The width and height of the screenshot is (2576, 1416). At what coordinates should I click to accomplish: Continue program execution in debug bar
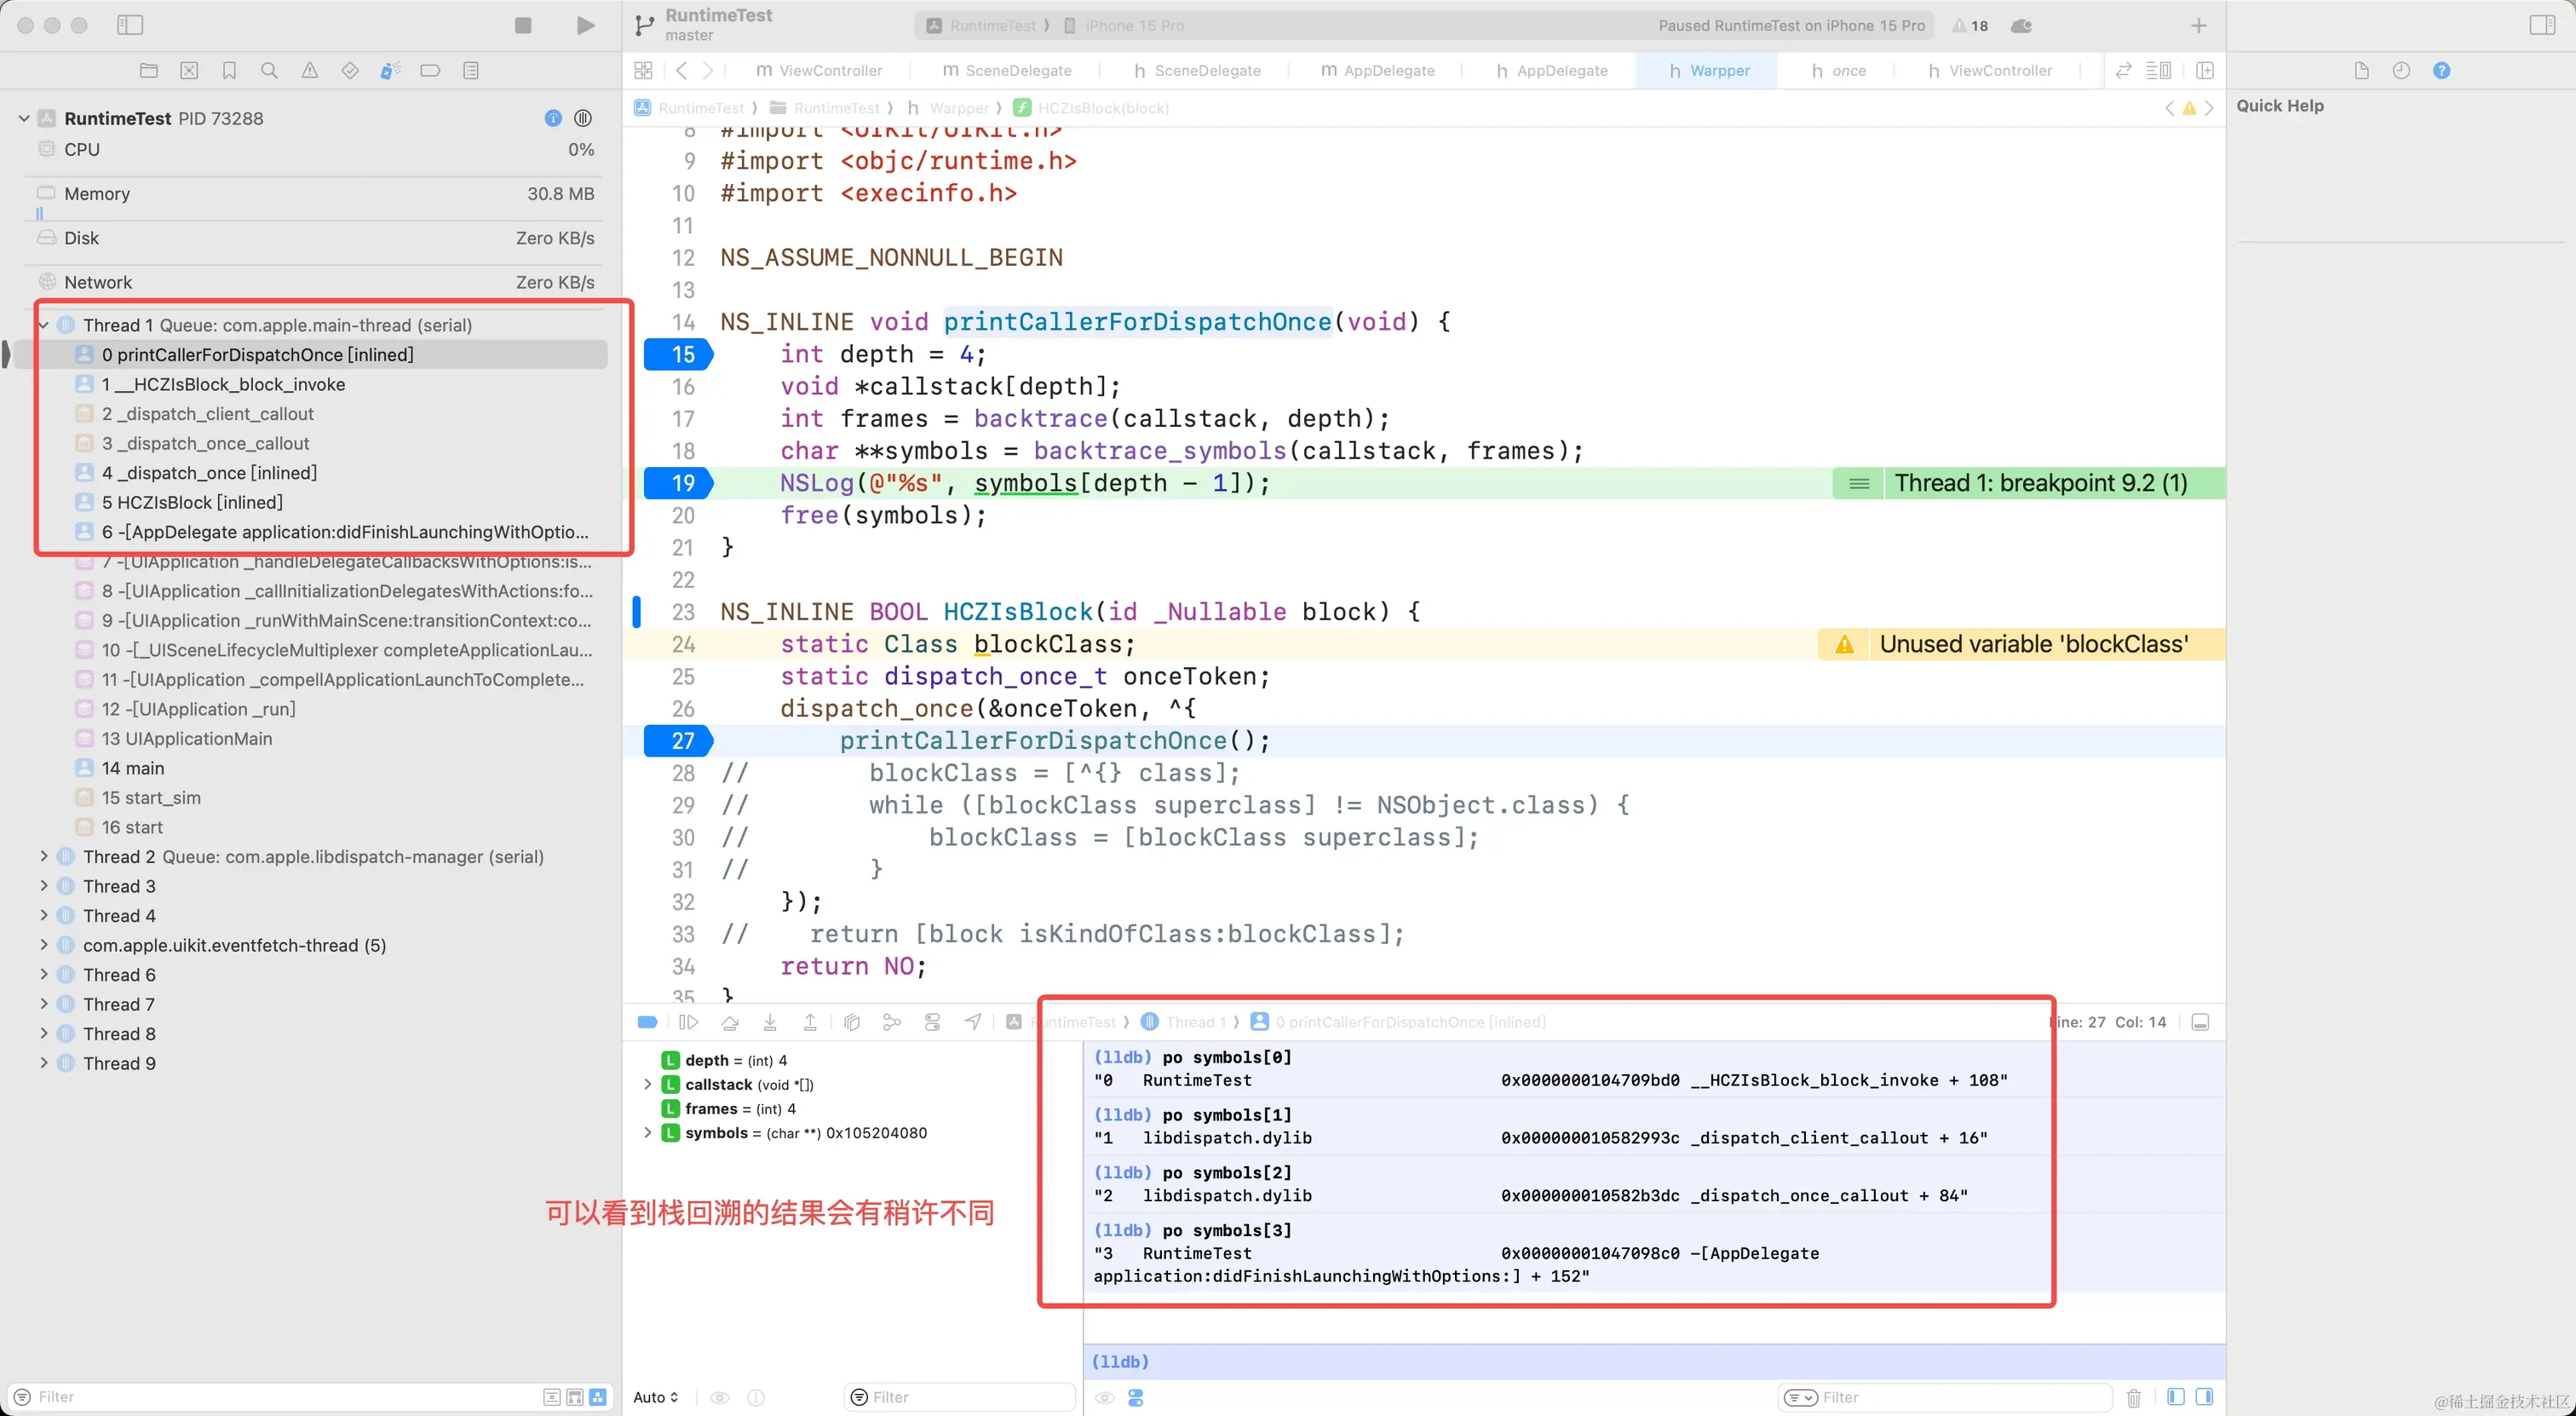coord(688,1022)
